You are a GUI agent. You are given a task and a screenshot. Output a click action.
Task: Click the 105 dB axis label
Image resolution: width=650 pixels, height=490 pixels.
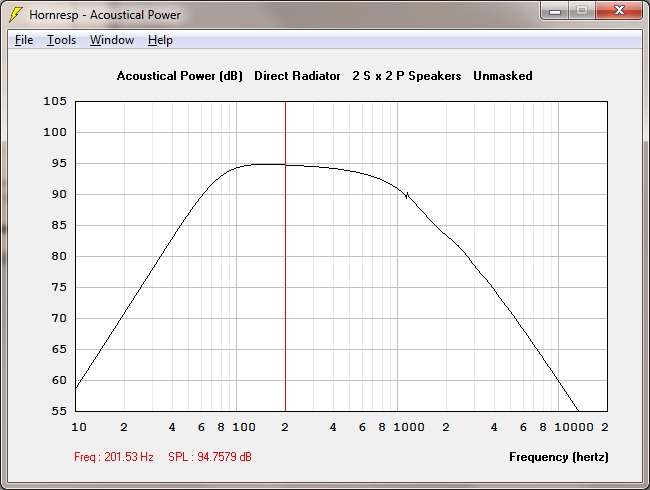[x=55, y=101]
